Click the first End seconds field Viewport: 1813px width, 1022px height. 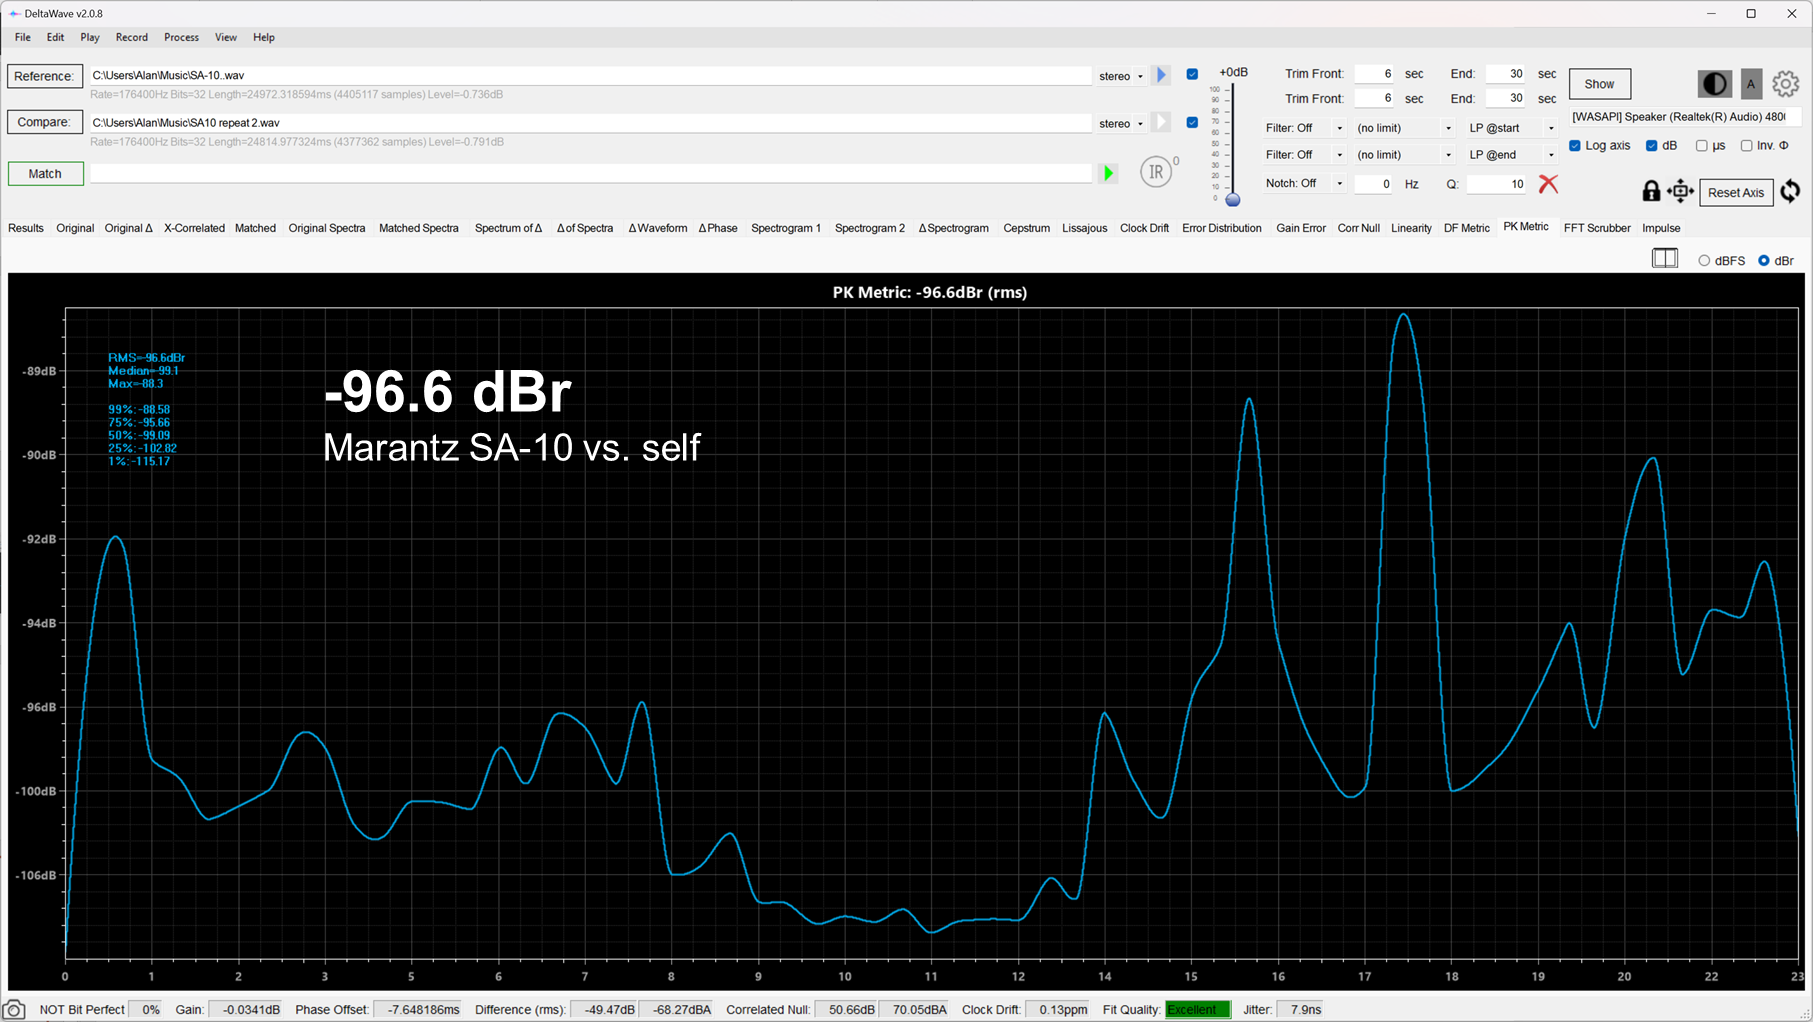pyautogui.click(x=1506, y=74)
